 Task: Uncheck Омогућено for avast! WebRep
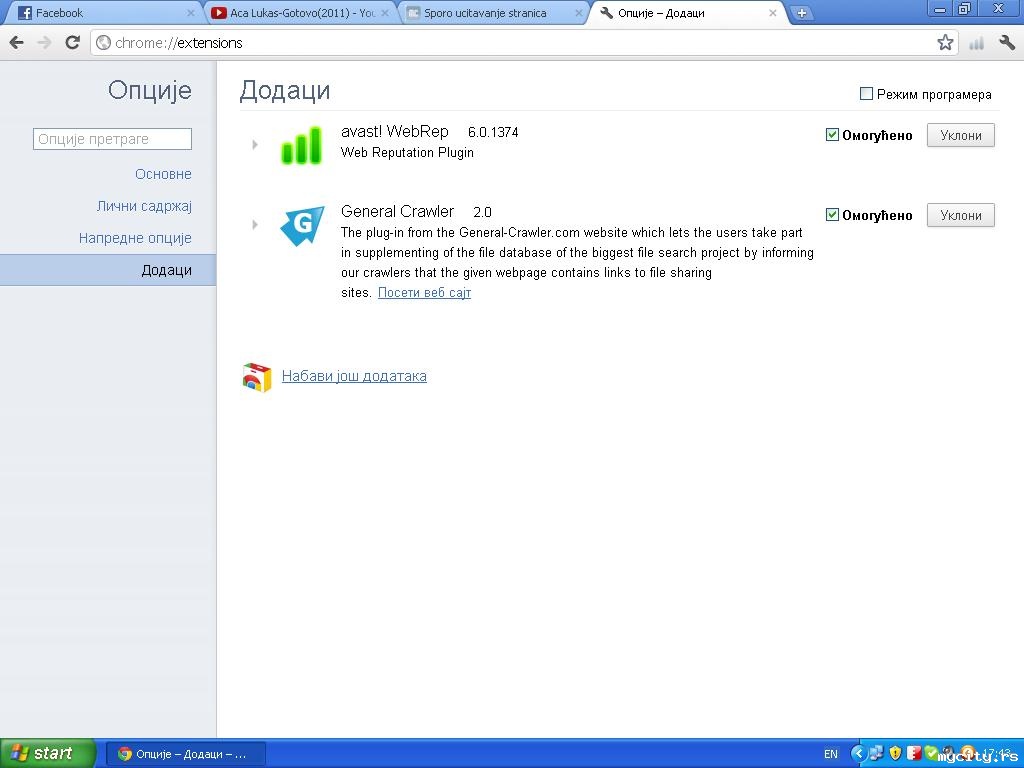tap(832, 135)
